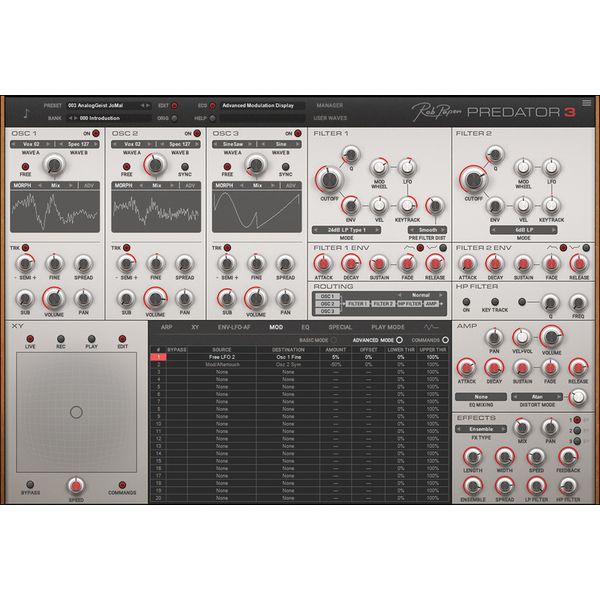600x600 pixels.
Task: Switch to the PLAY MODE tab
Action: click(x=388, y=327)
